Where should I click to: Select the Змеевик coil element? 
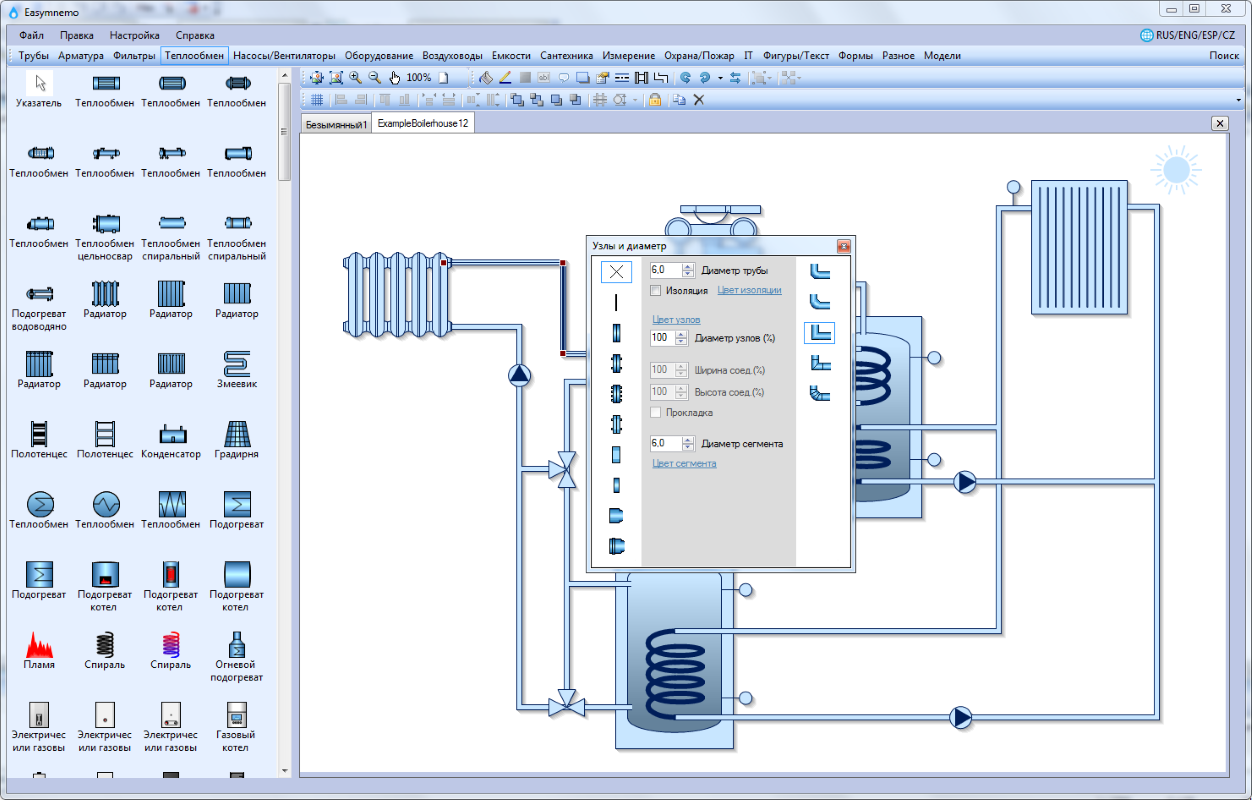pos(237,362)
